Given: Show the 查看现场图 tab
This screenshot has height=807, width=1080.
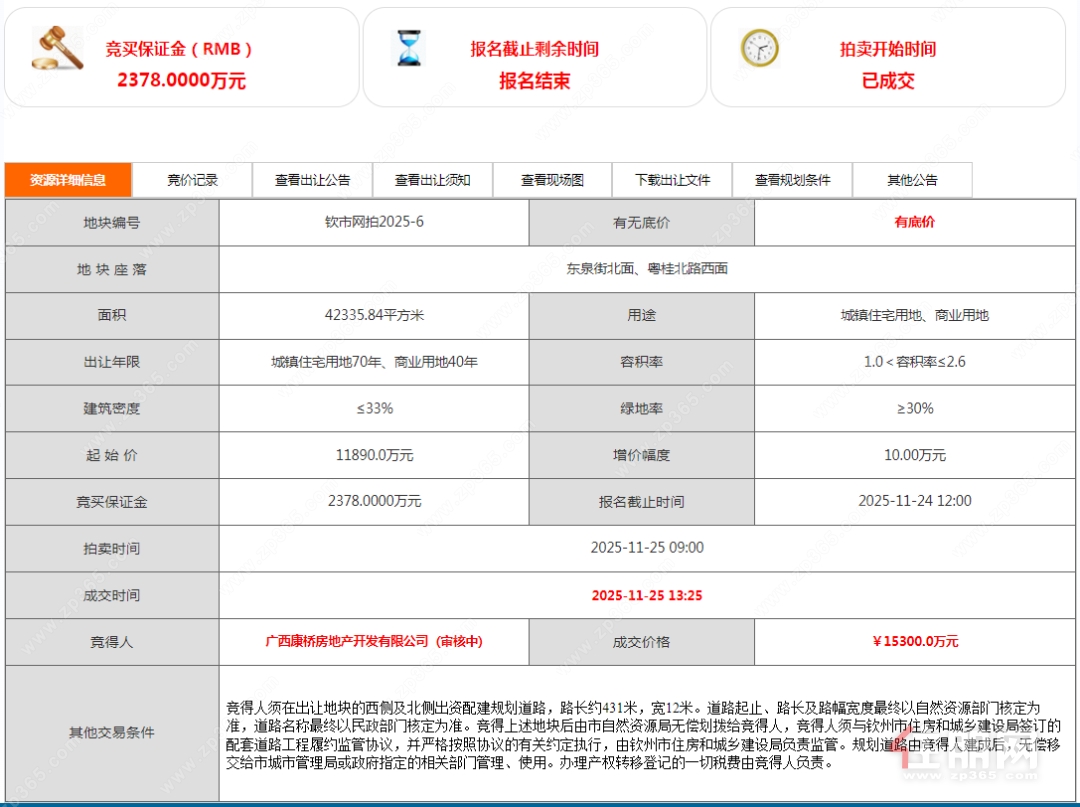Looking at the screenshot, I should (x=552, y=180).
